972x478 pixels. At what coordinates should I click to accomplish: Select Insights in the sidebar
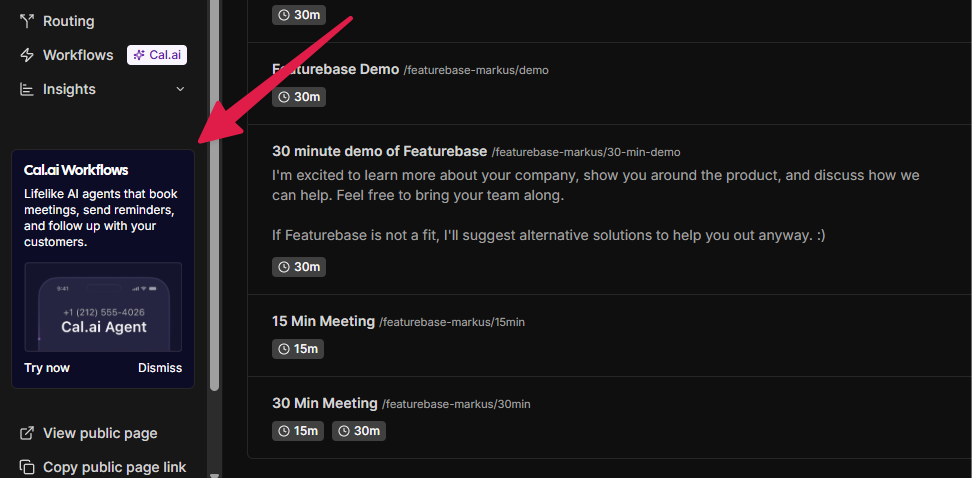tap(69, 89)
